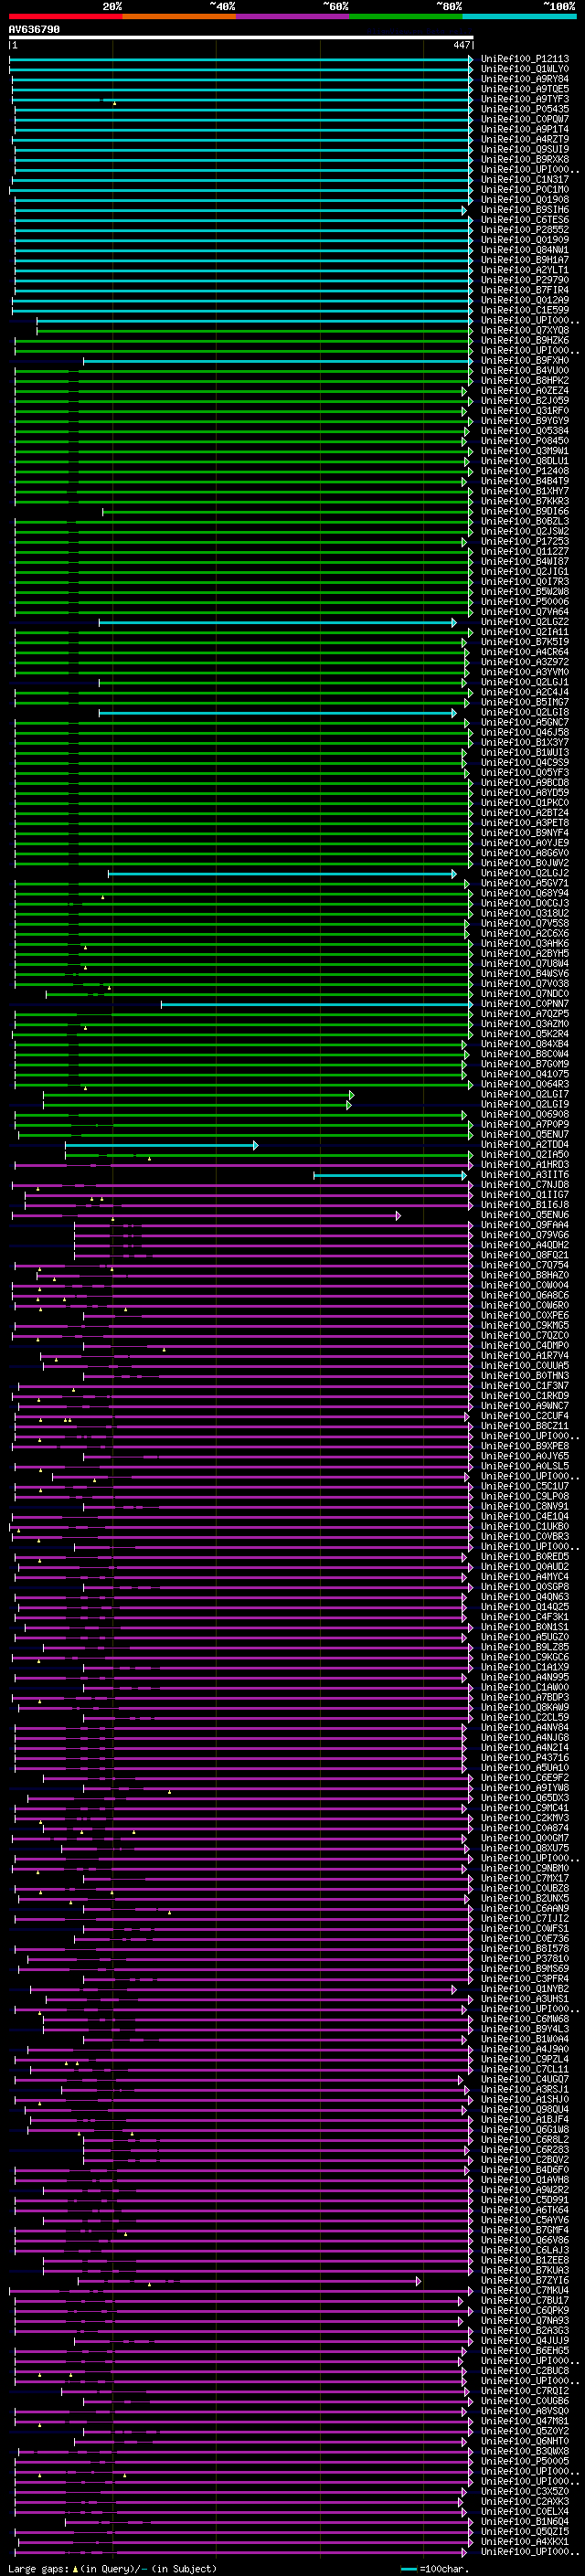Image resolution: width=585 pixels, height=2576 pixels.
Task: Open hit UniRef100_C0PQW7
Action: point(525,119)
